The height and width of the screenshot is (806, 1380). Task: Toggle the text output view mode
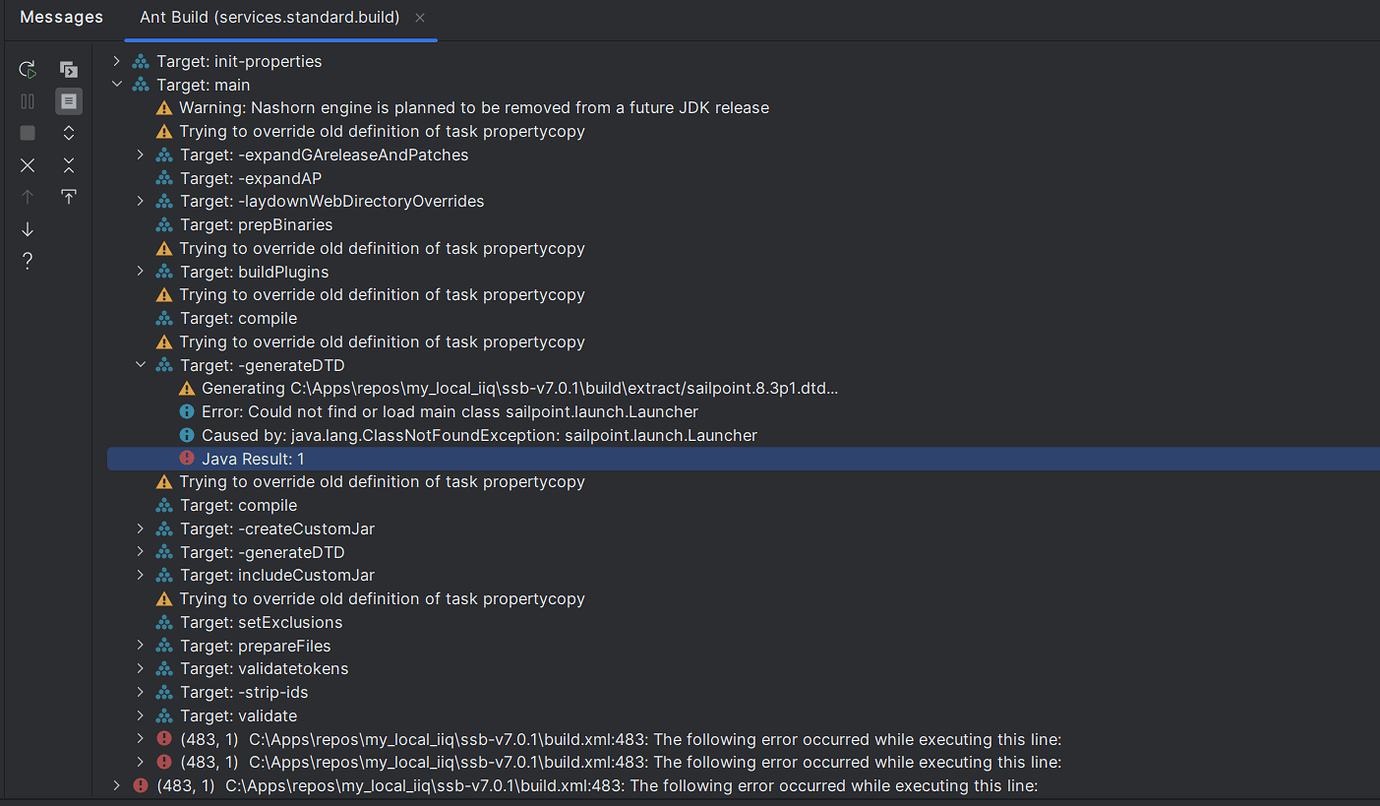coord(68,100)
